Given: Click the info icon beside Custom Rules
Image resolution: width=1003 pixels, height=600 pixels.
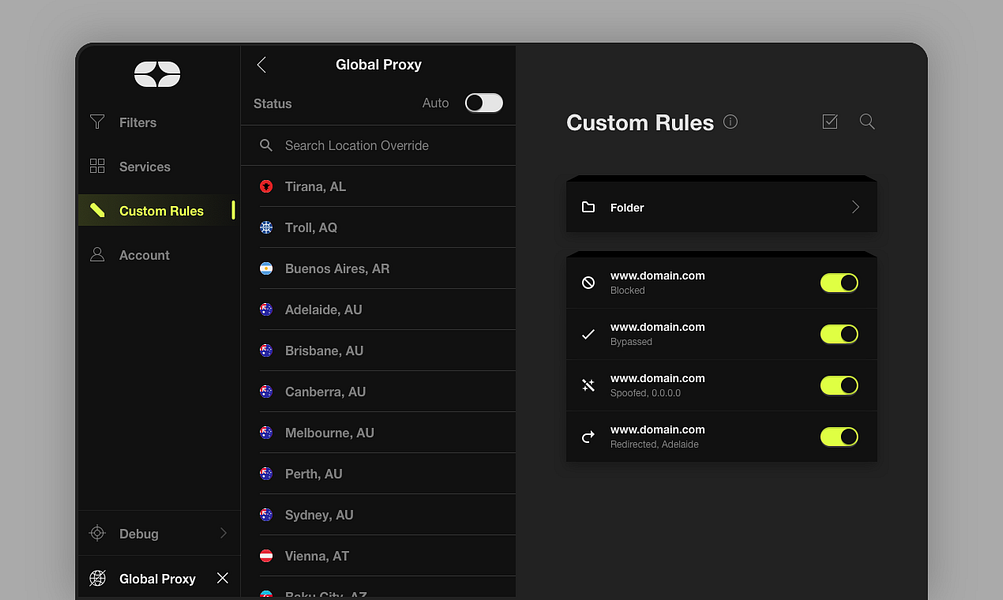Looking at the screenshot, I should [x=731, y=122].
